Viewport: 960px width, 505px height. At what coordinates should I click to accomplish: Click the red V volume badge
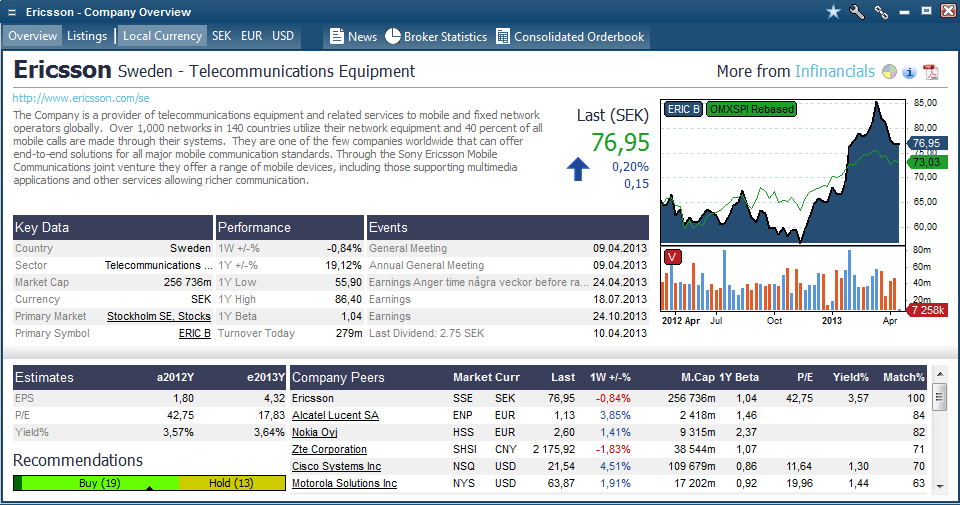pos(672,256)
